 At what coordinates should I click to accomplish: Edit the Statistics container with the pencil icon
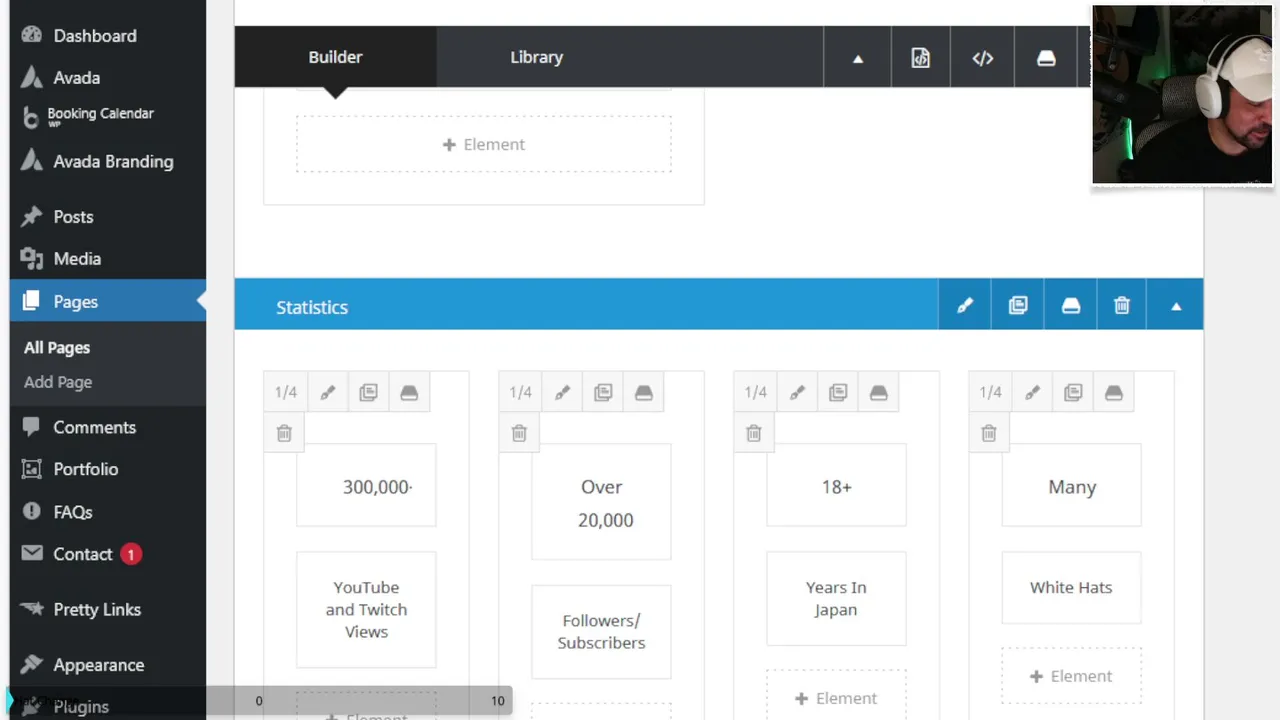(965, 306)
